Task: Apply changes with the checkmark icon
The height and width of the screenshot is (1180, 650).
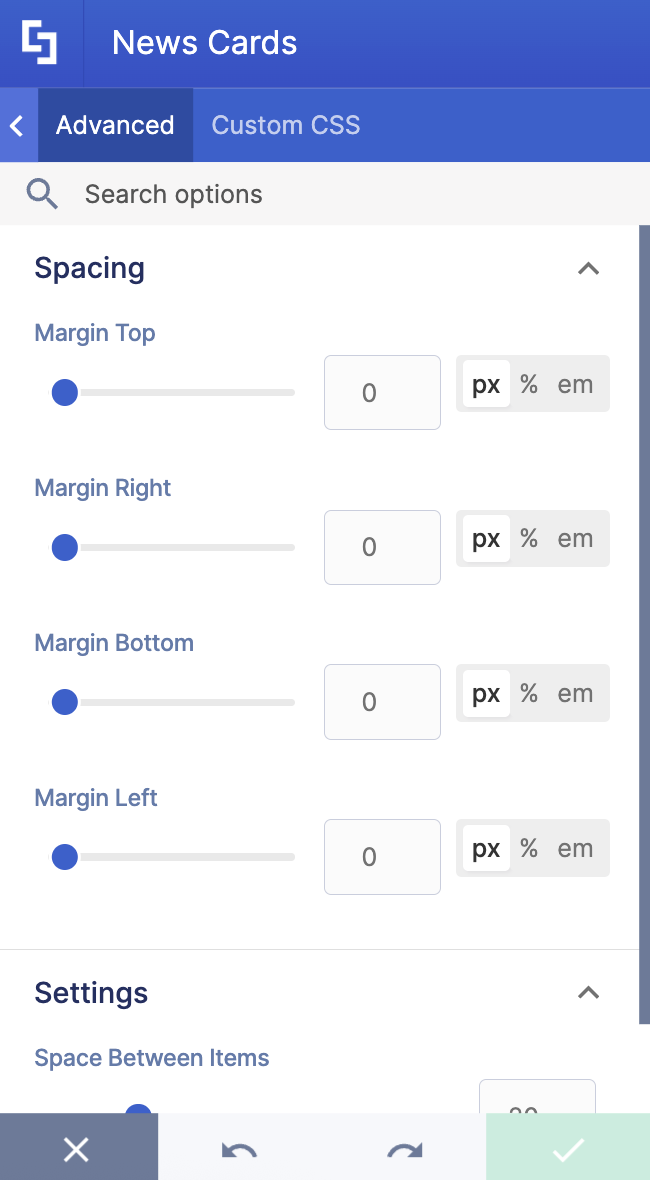Action: [568, 1150]
